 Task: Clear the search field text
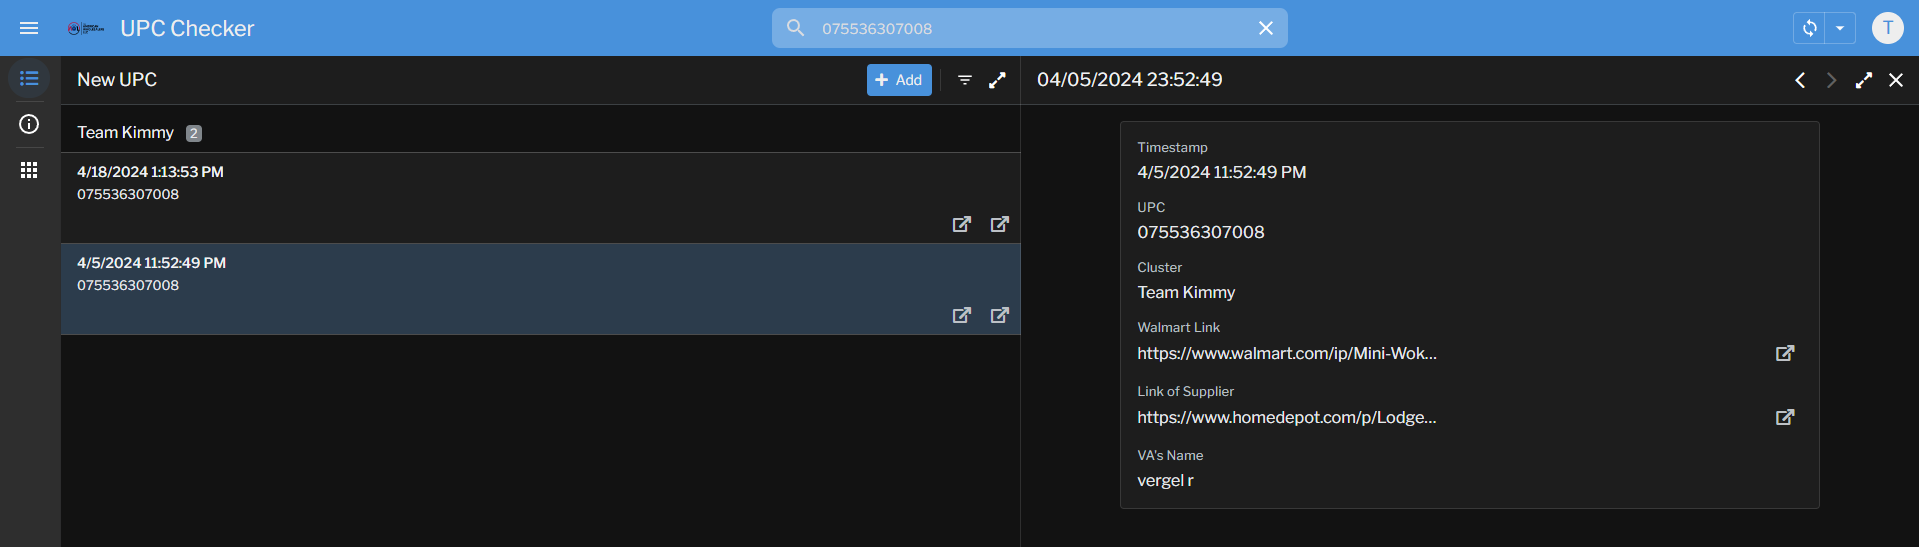click(x=1266, y=28)
